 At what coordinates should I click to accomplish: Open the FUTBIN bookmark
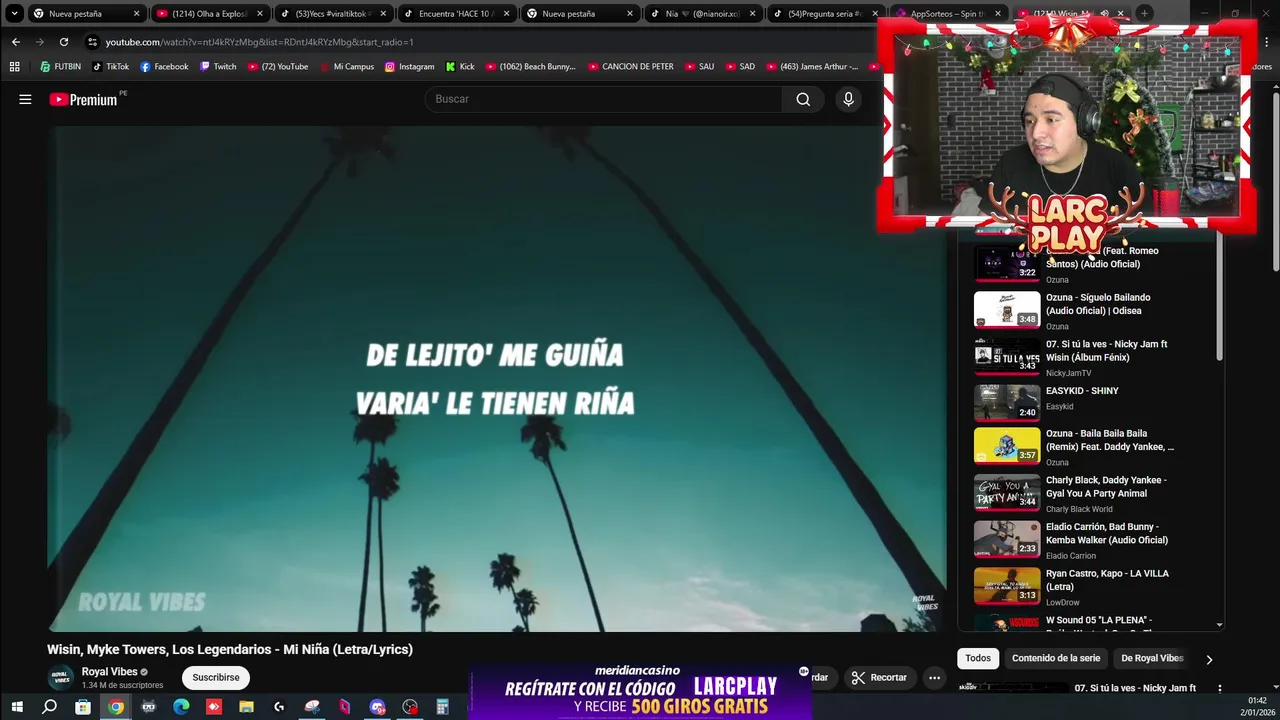point(60,67)
